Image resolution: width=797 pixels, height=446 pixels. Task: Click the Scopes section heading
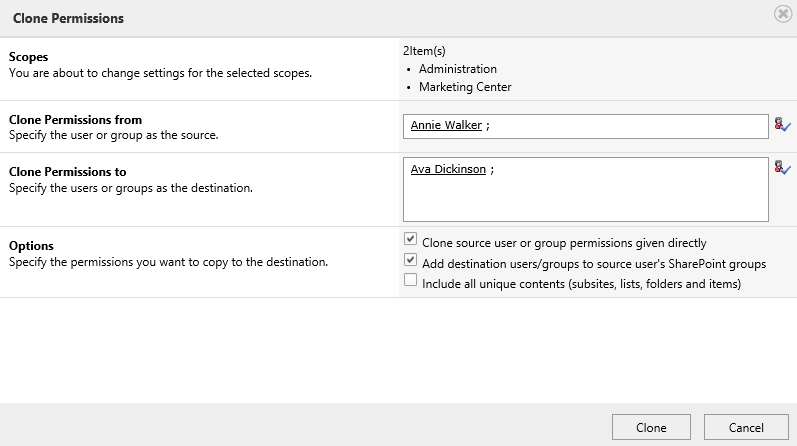(x=29, y=57)
